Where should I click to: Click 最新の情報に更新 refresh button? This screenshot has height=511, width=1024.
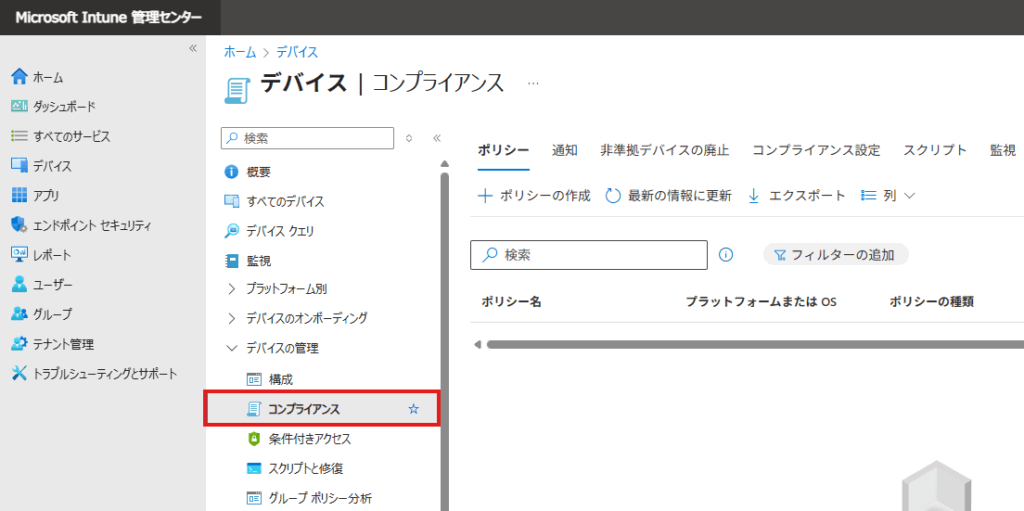coord(669,195)
